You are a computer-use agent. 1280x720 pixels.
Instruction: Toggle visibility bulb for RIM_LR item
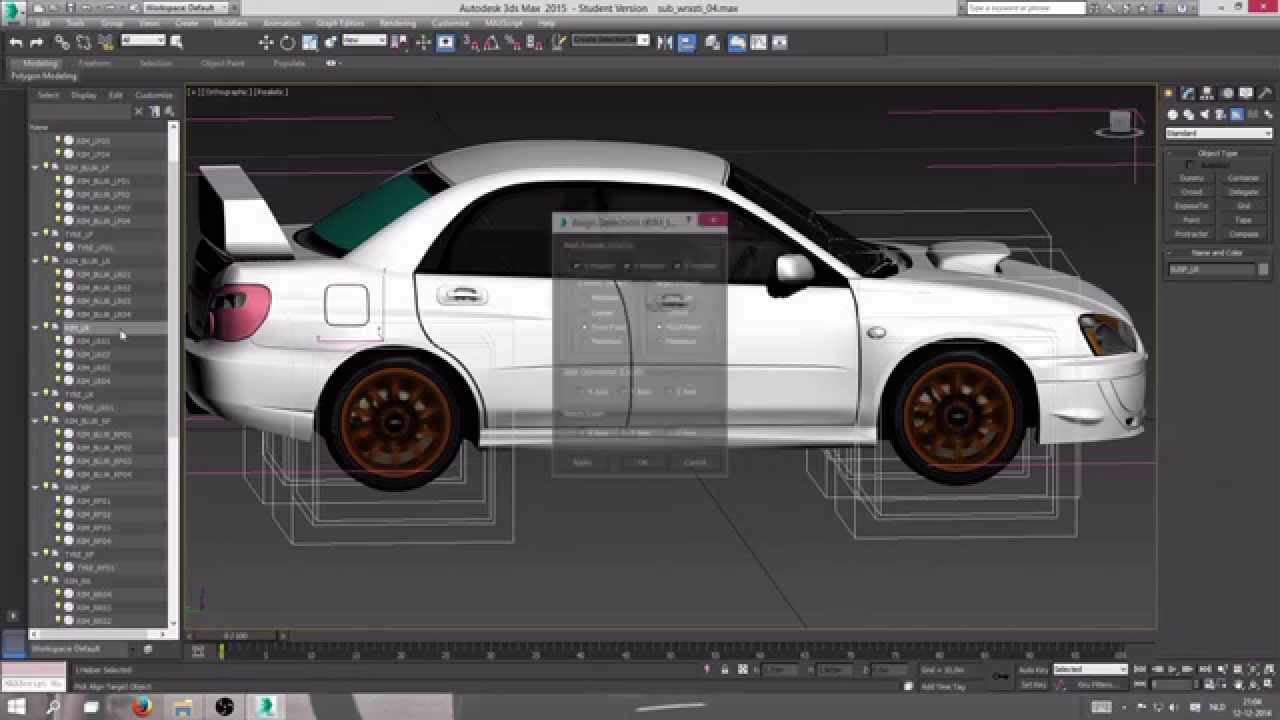[45, 327]
